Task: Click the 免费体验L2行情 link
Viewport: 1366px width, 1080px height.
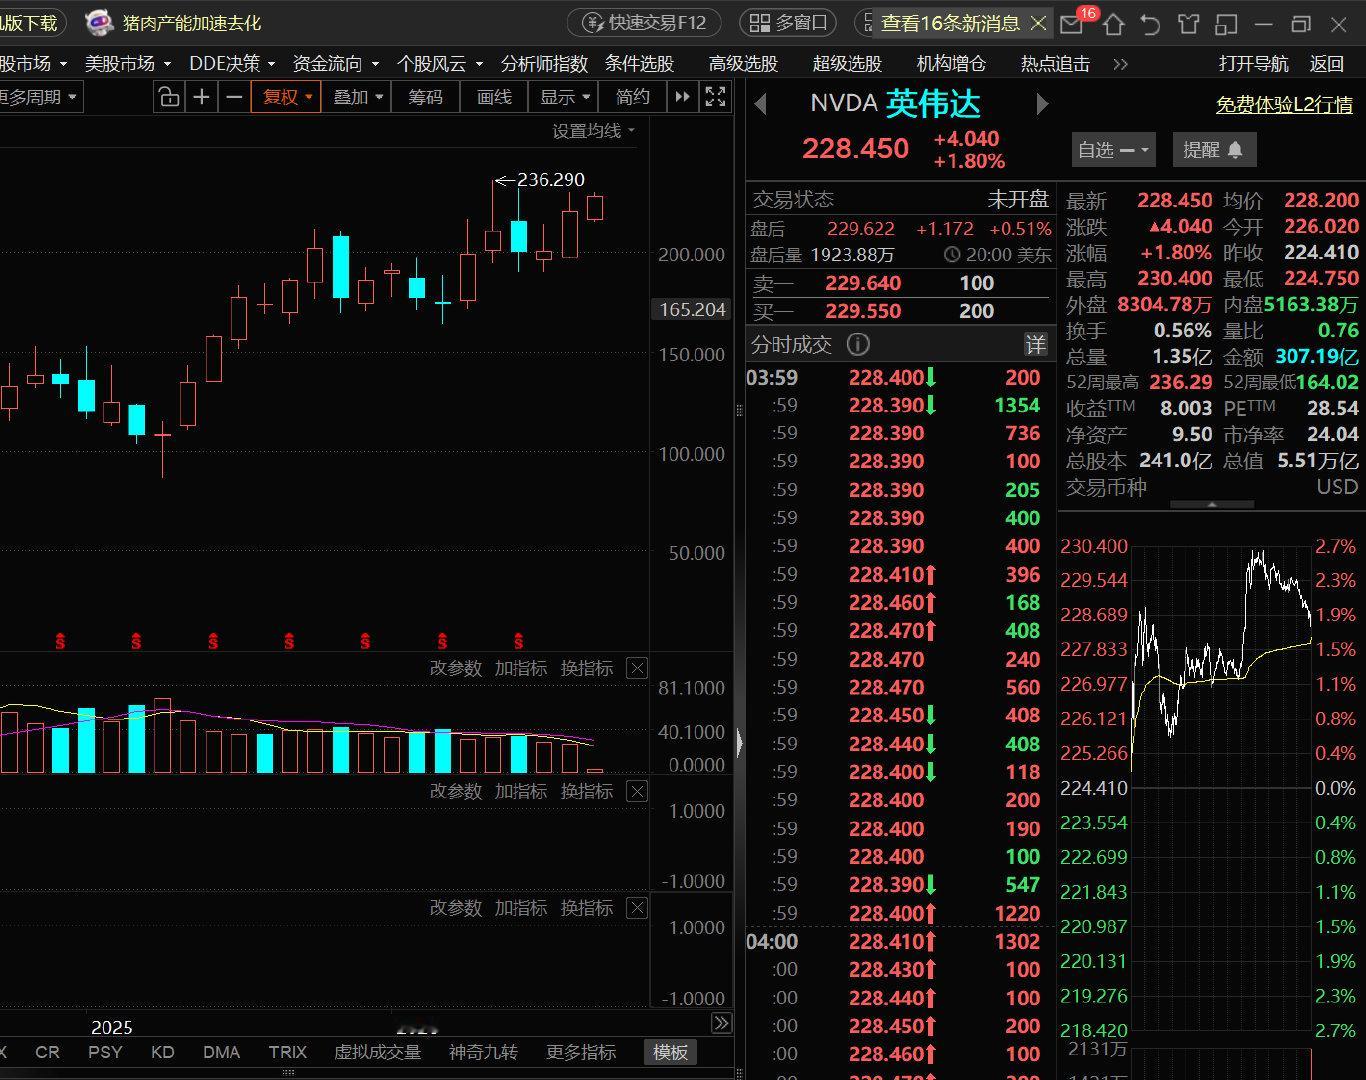Action: (1284, 104)
